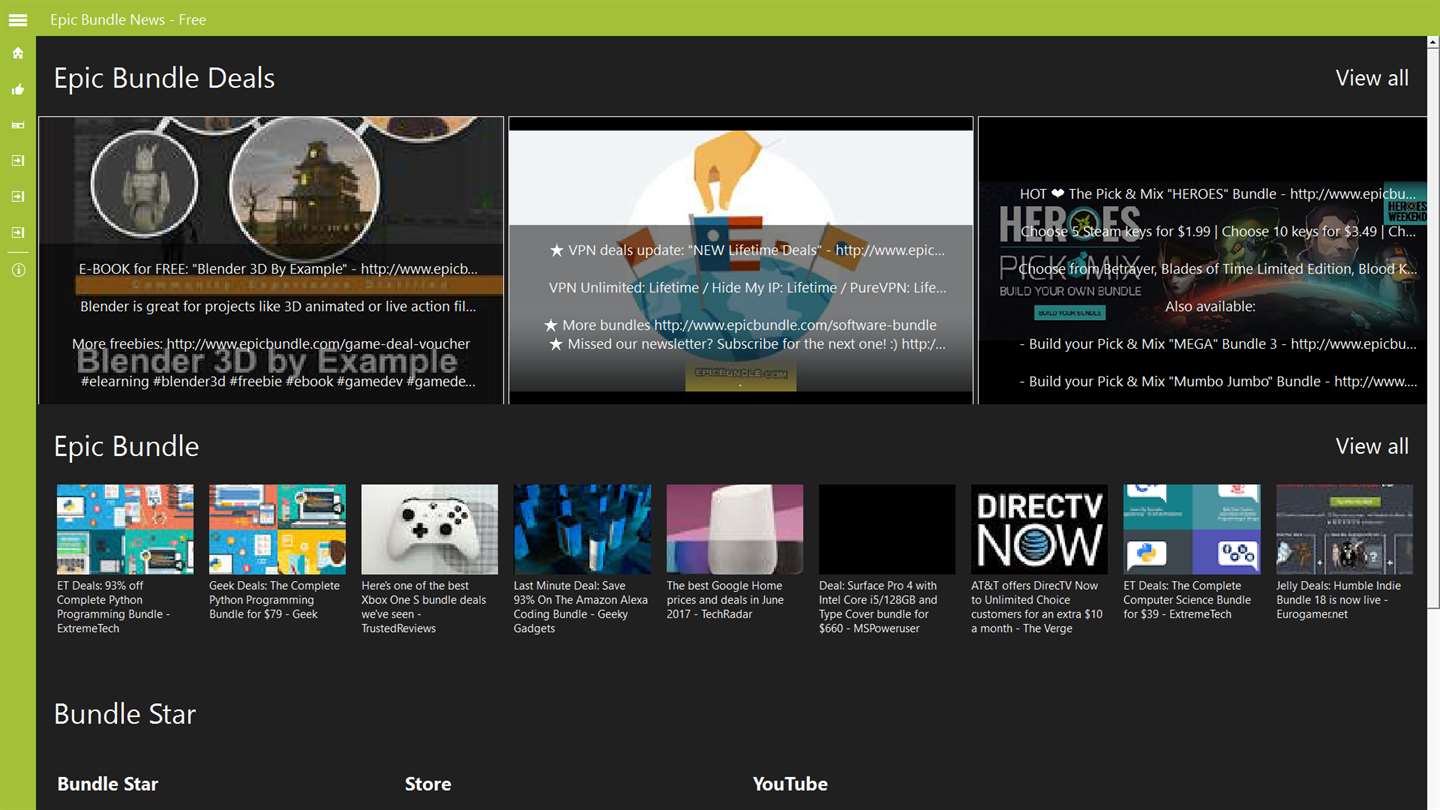
Task: Click 'Jelly Deals: Humble Indie Bundle' headline
Action: [x=1339, y=600]
